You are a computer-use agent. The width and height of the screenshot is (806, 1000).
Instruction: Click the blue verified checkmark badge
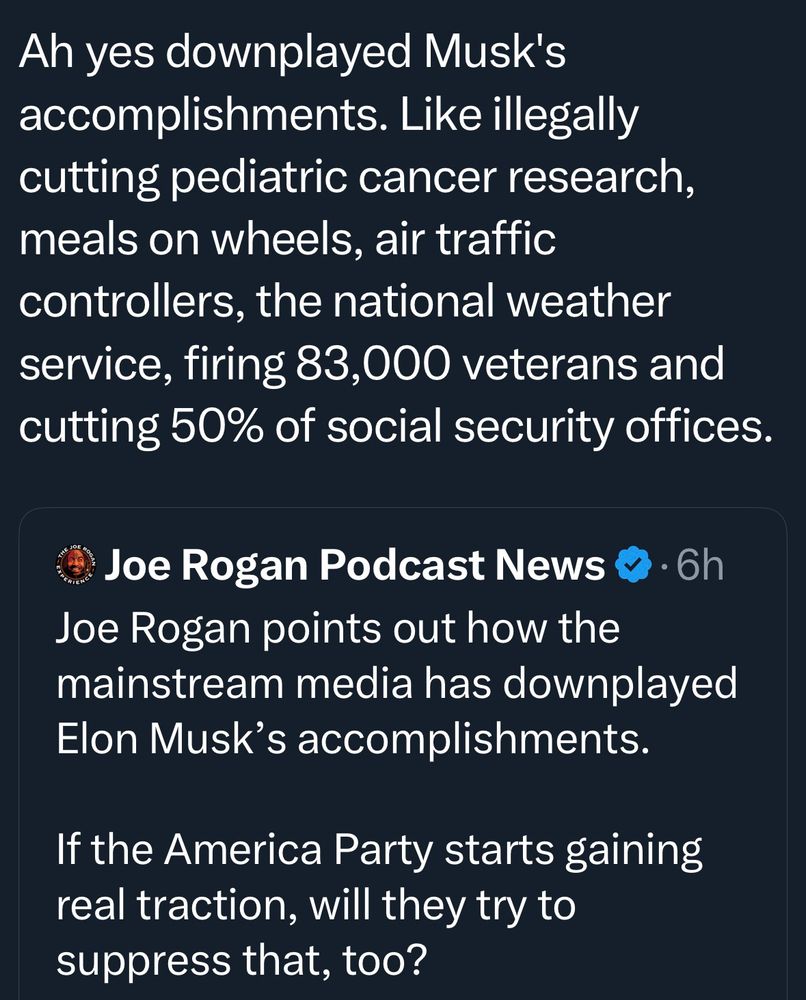[632, 566]
